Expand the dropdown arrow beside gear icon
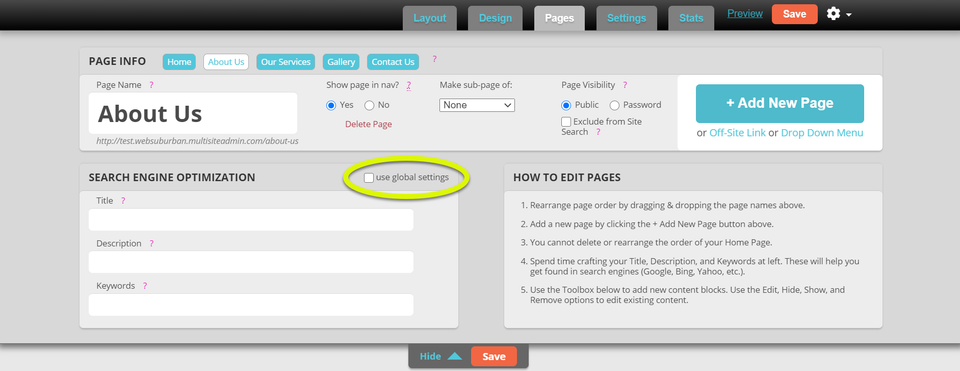The width and height of the screenshot is (960, 371). pyautogui.click(x=849, y=15)
